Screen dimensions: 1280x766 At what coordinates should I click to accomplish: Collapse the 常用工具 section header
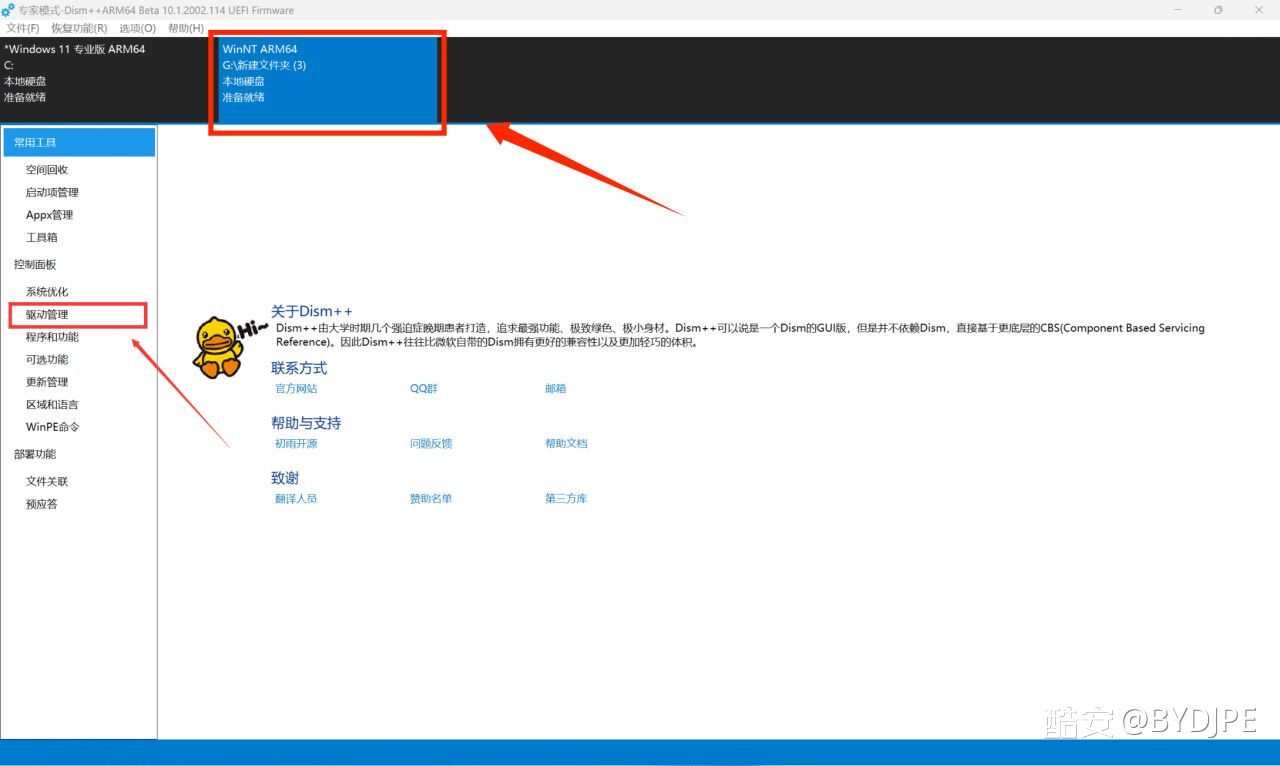(79, 143)
